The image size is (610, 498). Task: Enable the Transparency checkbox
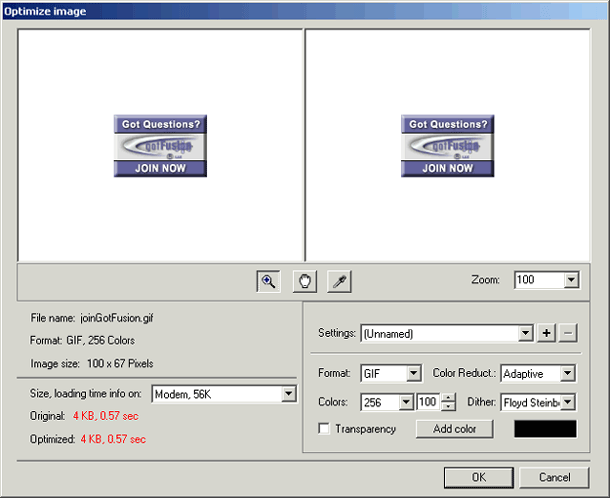click(324, 429)
